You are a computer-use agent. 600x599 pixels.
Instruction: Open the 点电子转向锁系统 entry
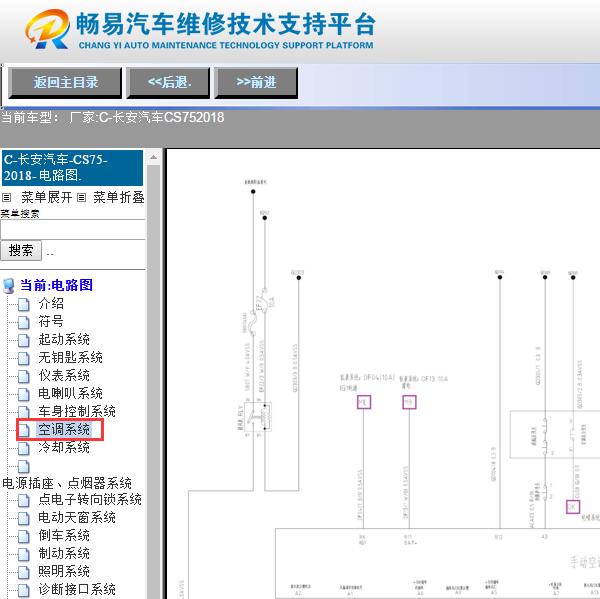coord(90,499)
